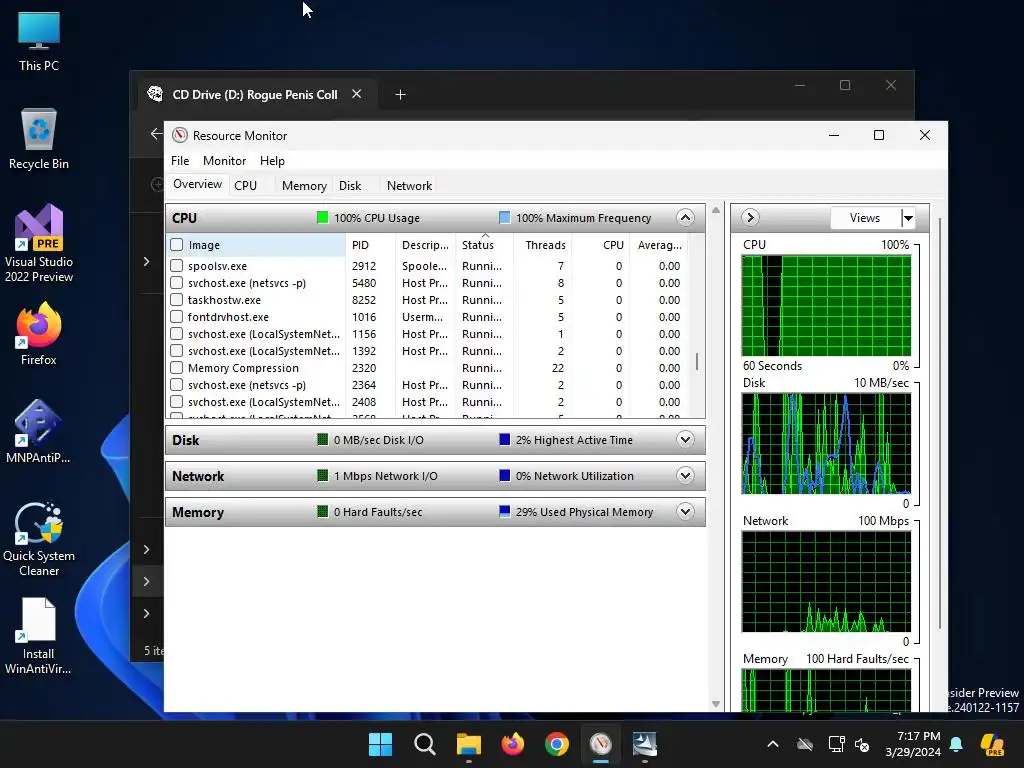The width and height of the screenshot is (1024, 768).
Task: Open the Monitor menu
Action: (224, 161)
